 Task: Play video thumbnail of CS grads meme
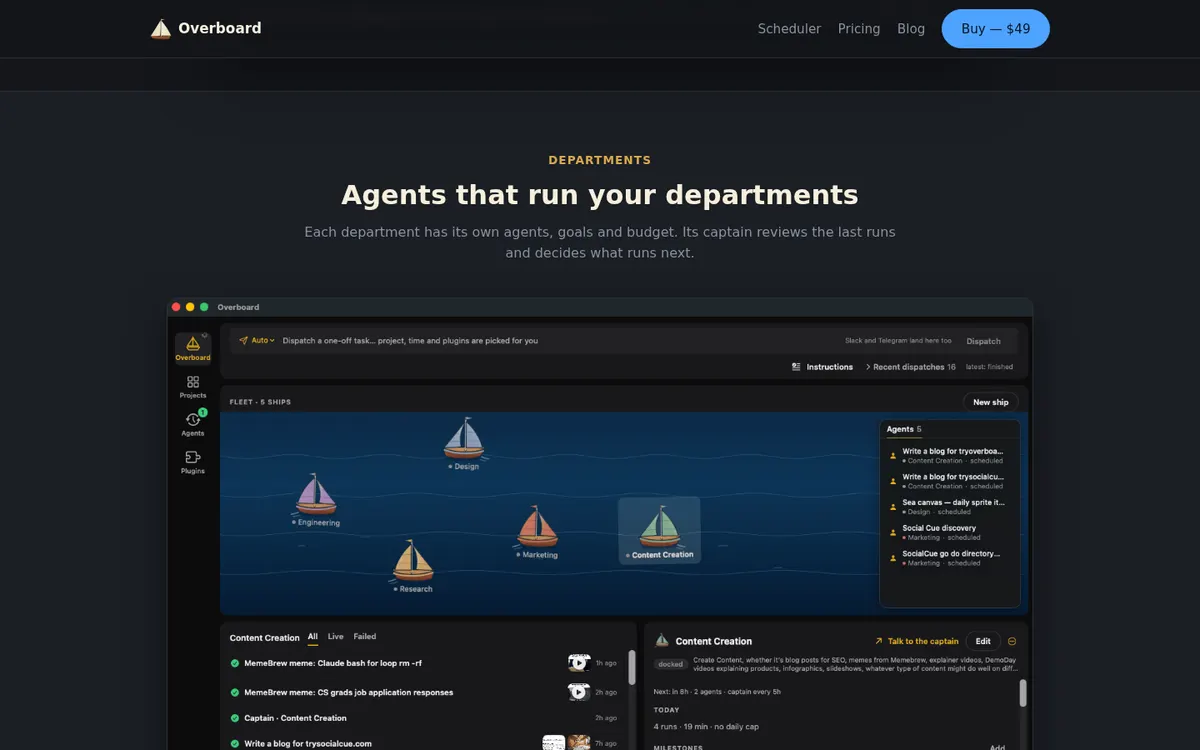[579, 692]
